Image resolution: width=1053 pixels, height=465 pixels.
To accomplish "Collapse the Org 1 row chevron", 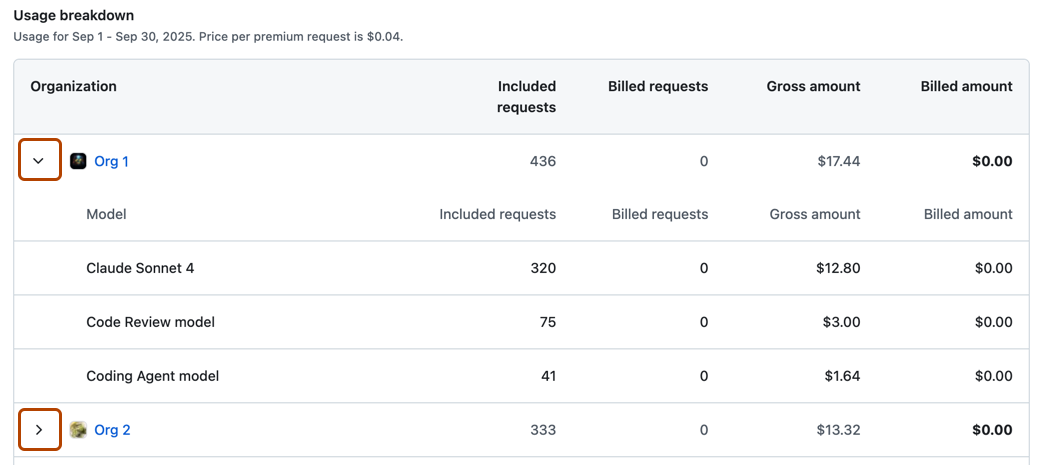I will (x=40, y=161).
